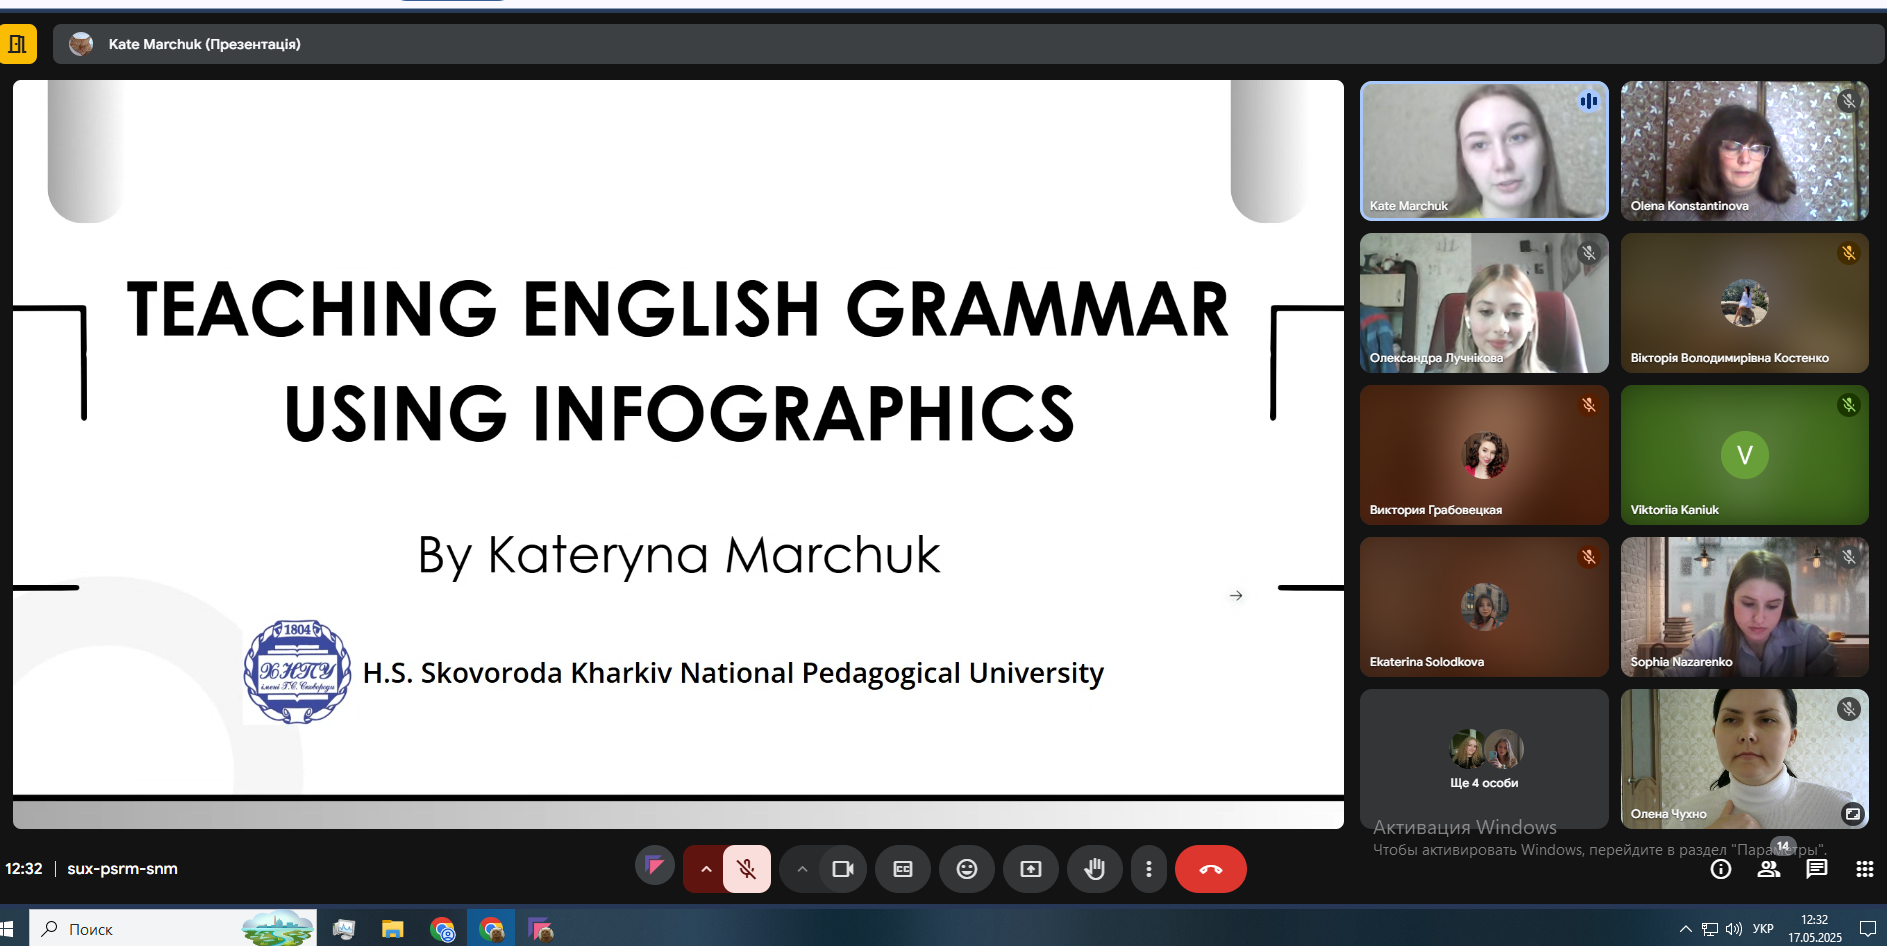Select Виктория Грабовецкая's tile

coord(1484,455)
